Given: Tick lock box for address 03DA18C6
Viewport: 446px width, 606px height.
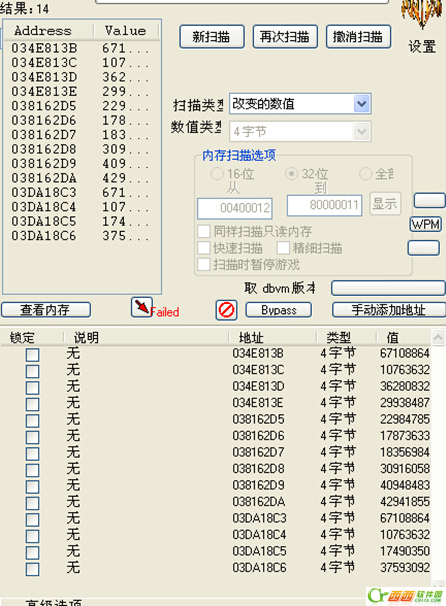Looking at the screenshot, I should [32, 569].
